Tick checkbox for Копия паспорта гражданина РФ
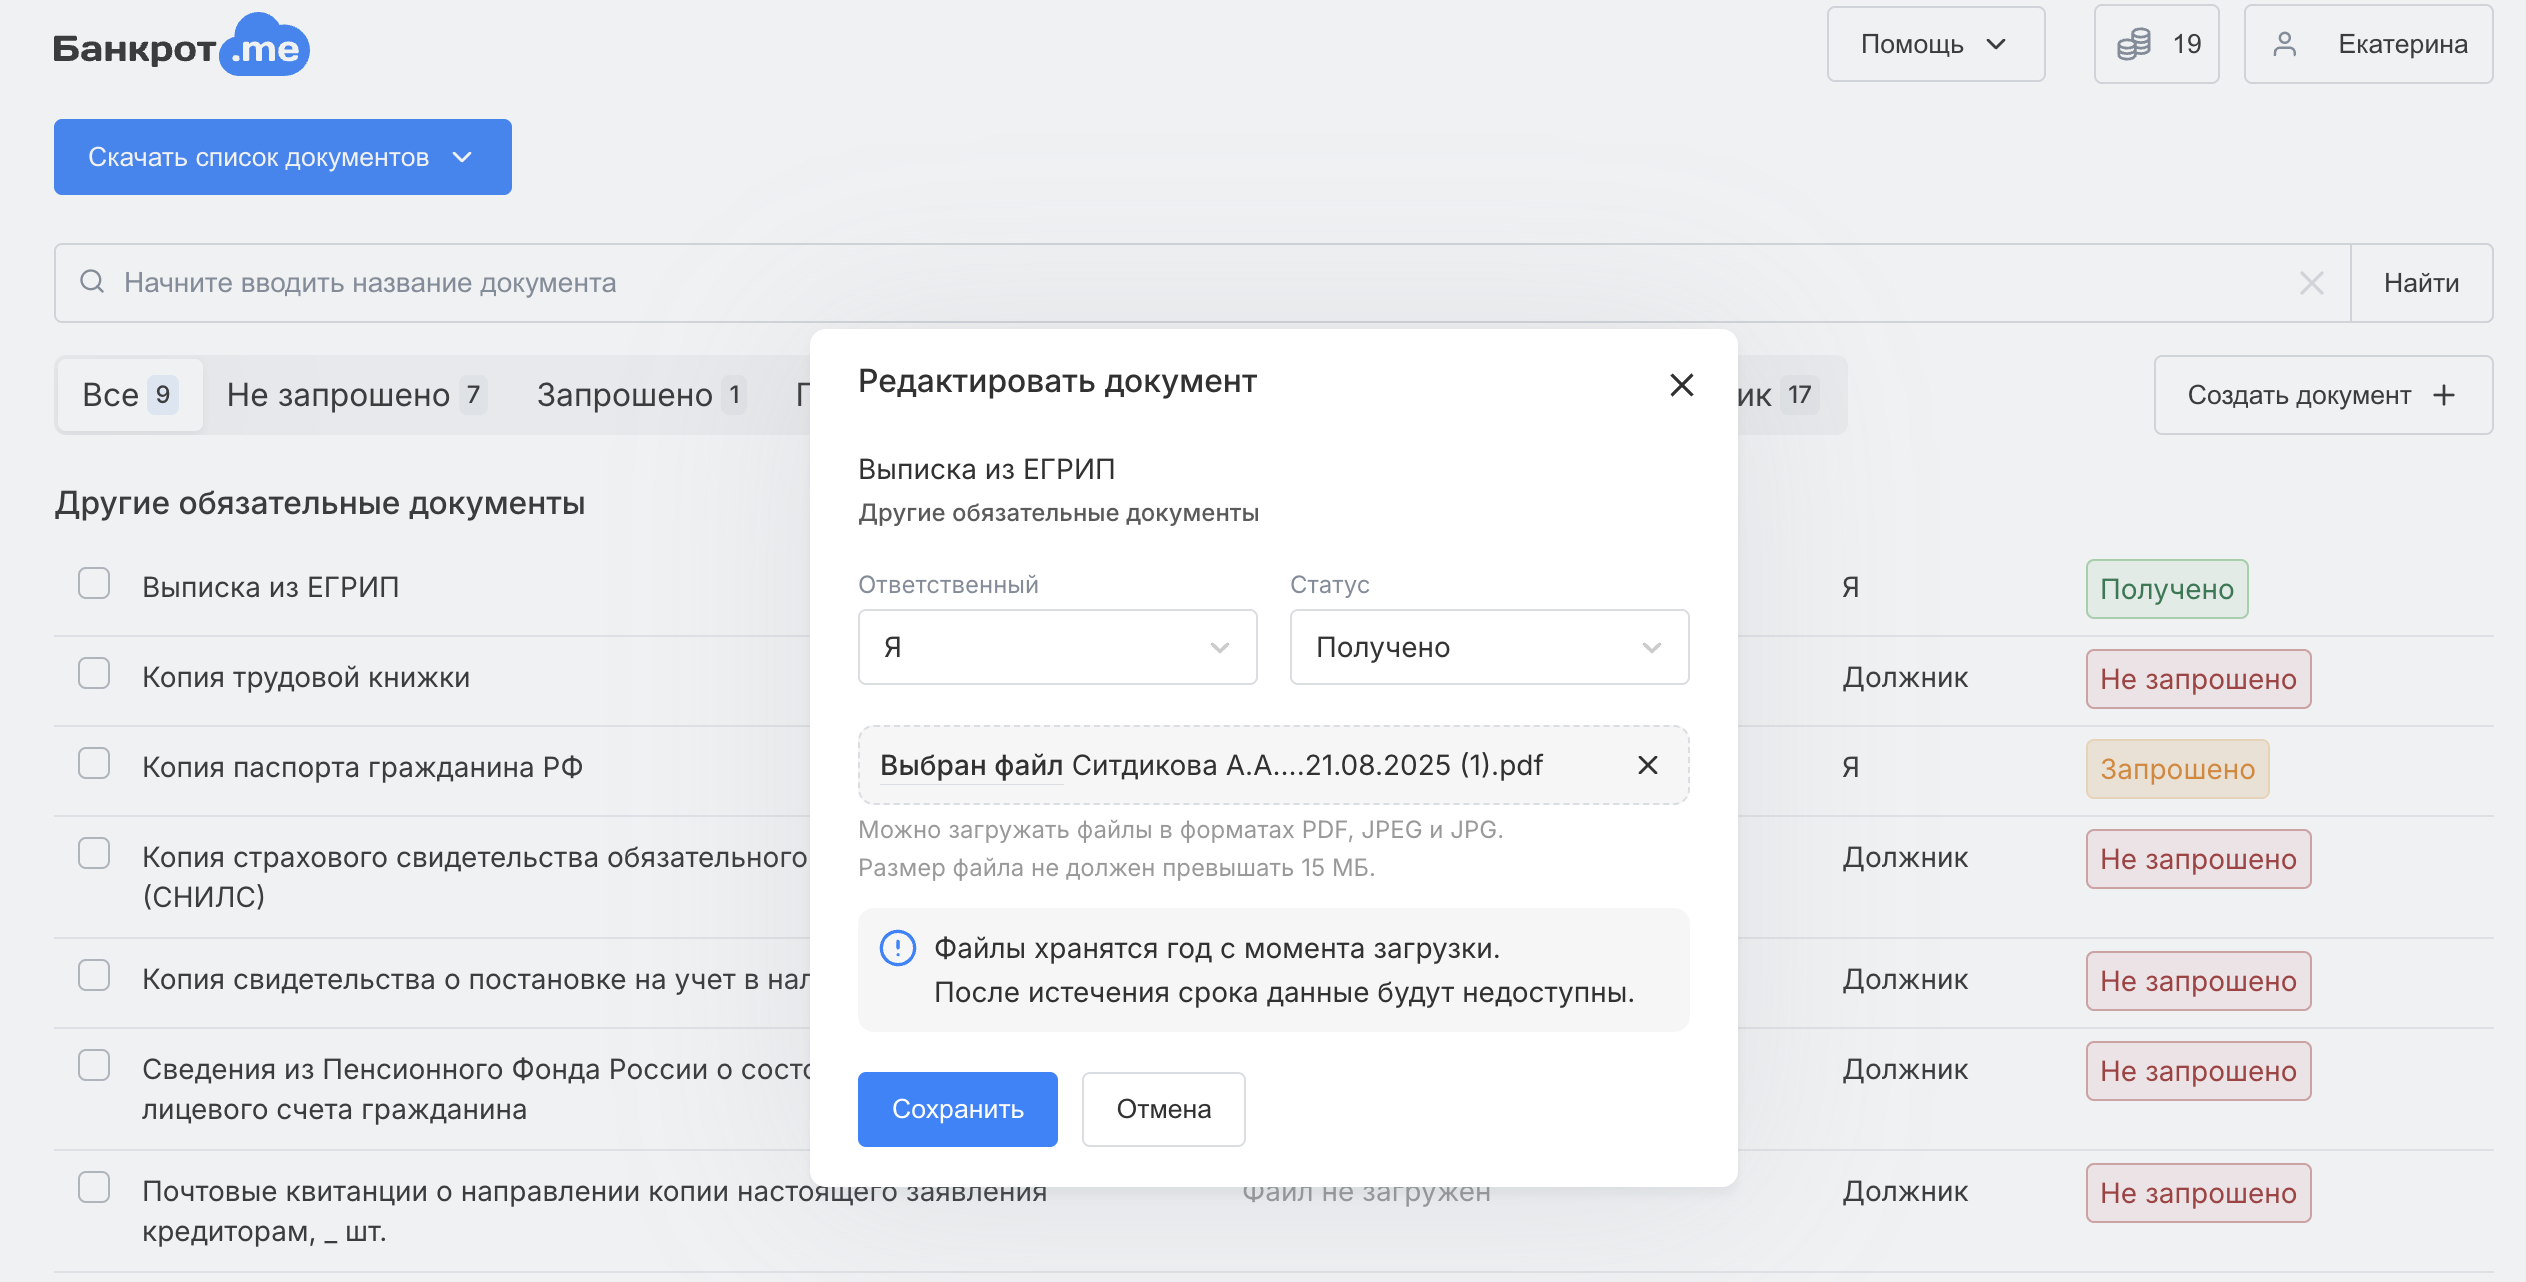The image size is (2526, 1282). [x=94, y=763]
